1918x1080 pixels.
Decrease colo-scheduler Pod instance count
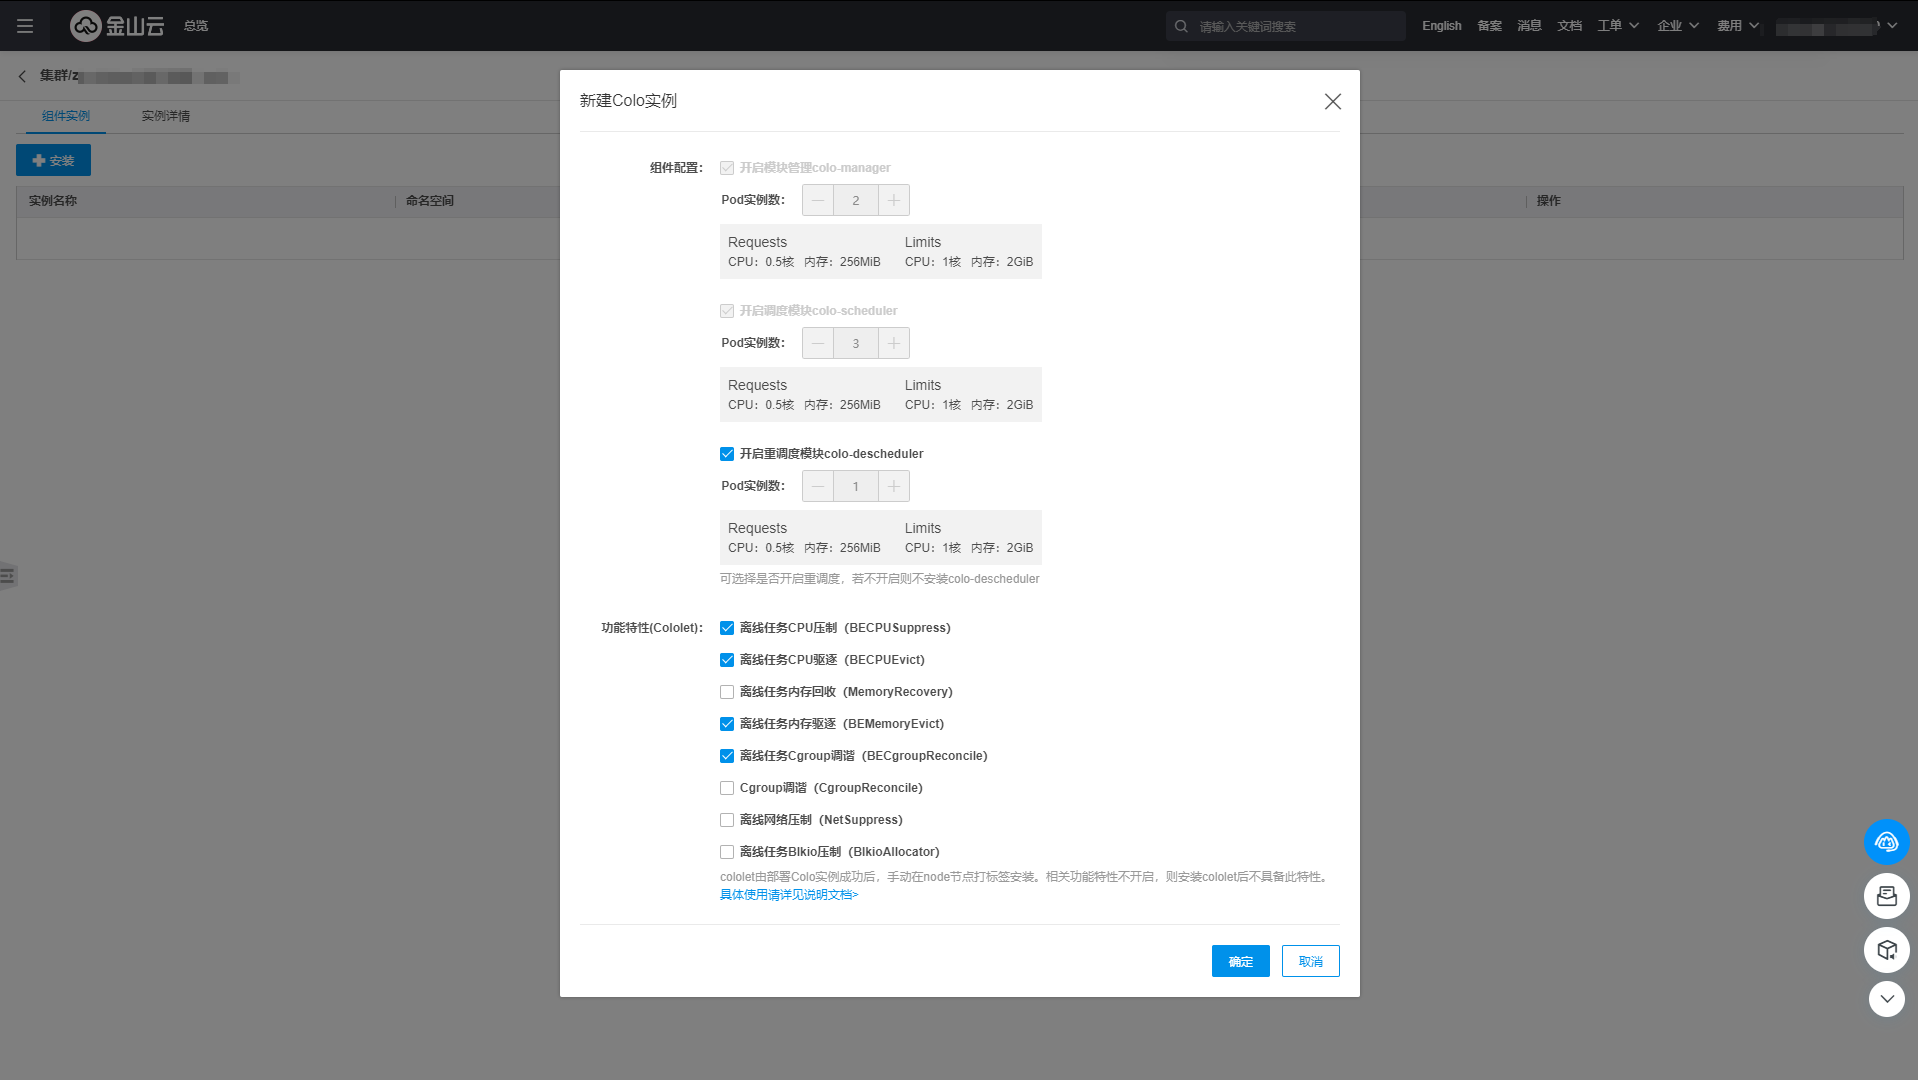click(818, 343)
